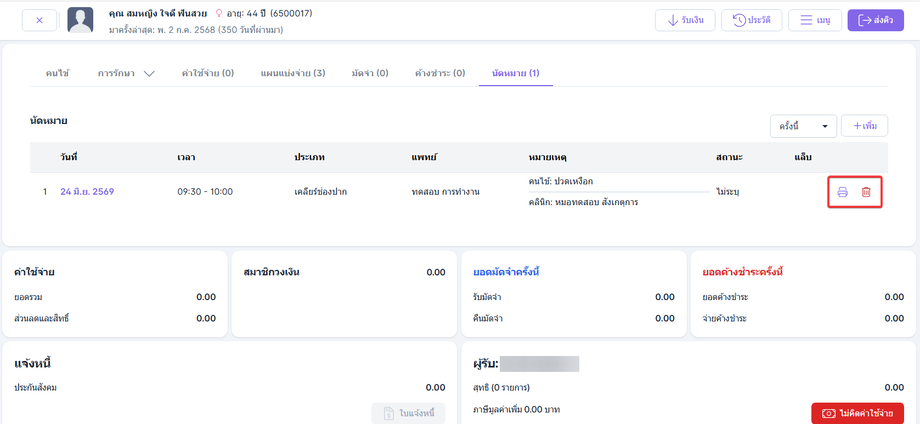Click the วันที่ column header
Screen dimensions: 920x424
(x=69, y=157)
